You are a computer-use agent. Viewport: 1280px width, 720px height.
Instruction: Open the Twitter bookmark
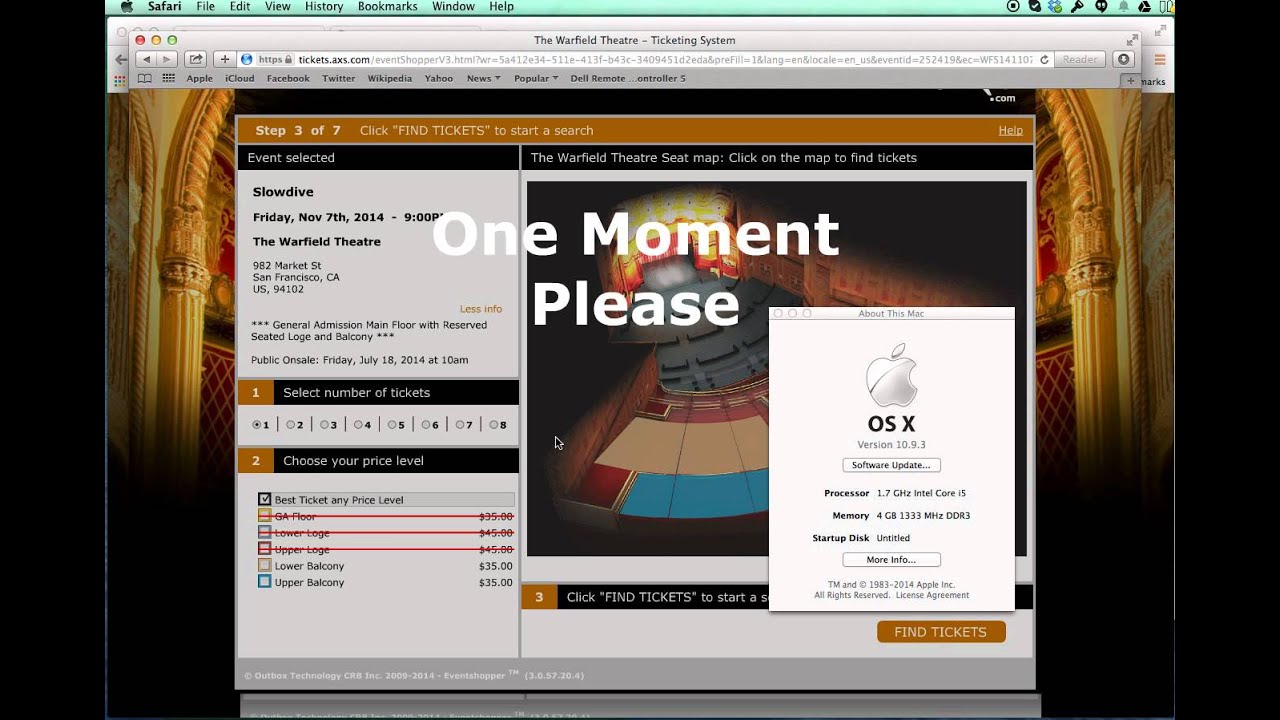click(338, 78)
